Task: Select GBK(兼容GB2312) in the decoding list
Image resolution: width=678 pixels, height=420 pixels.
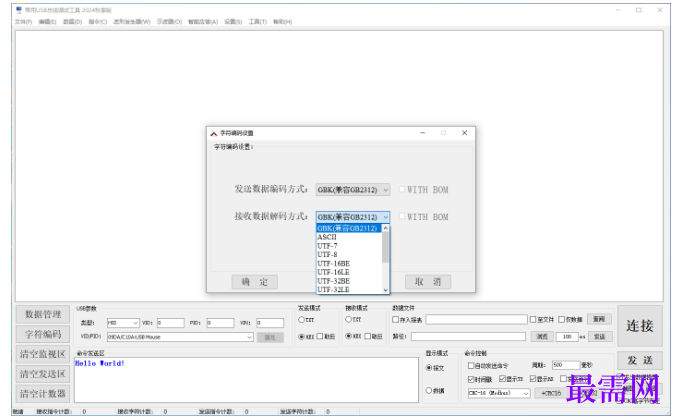Action: pyautogui.click(x=349, y=228)
